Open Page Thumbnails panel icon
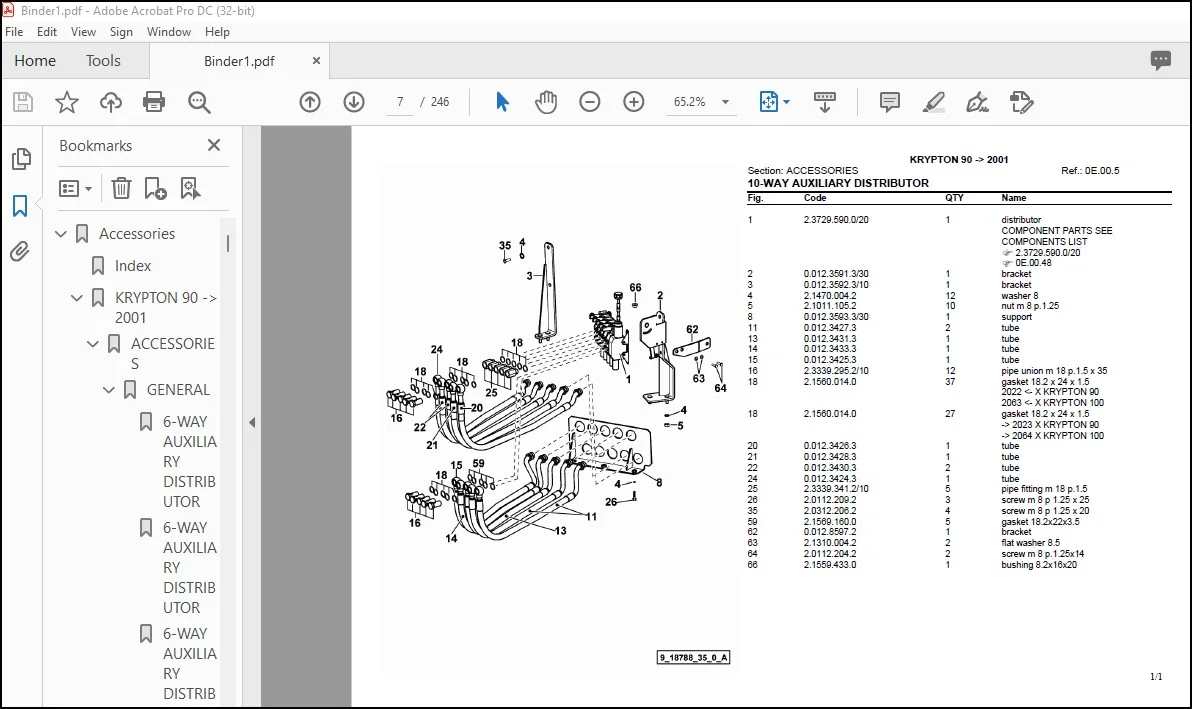This screenshot has height=709, width=1192. [21, 159]
